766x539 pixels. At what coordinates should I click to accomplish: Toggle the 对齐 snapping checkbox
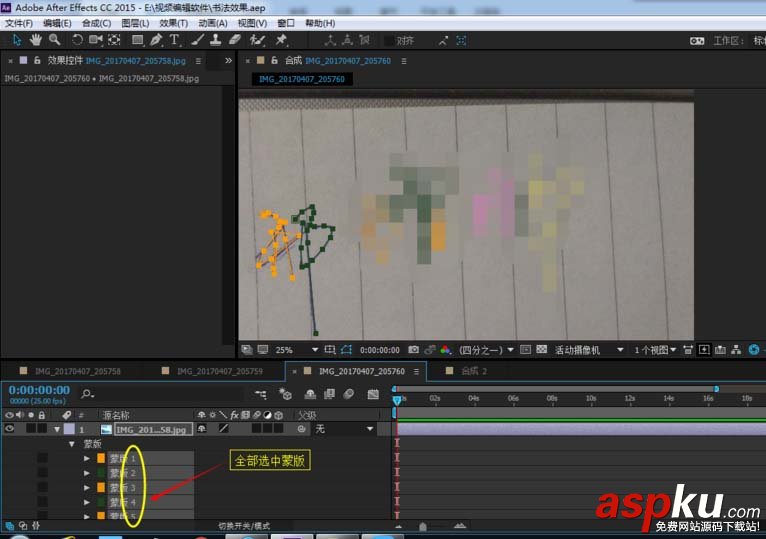(389, 41)
